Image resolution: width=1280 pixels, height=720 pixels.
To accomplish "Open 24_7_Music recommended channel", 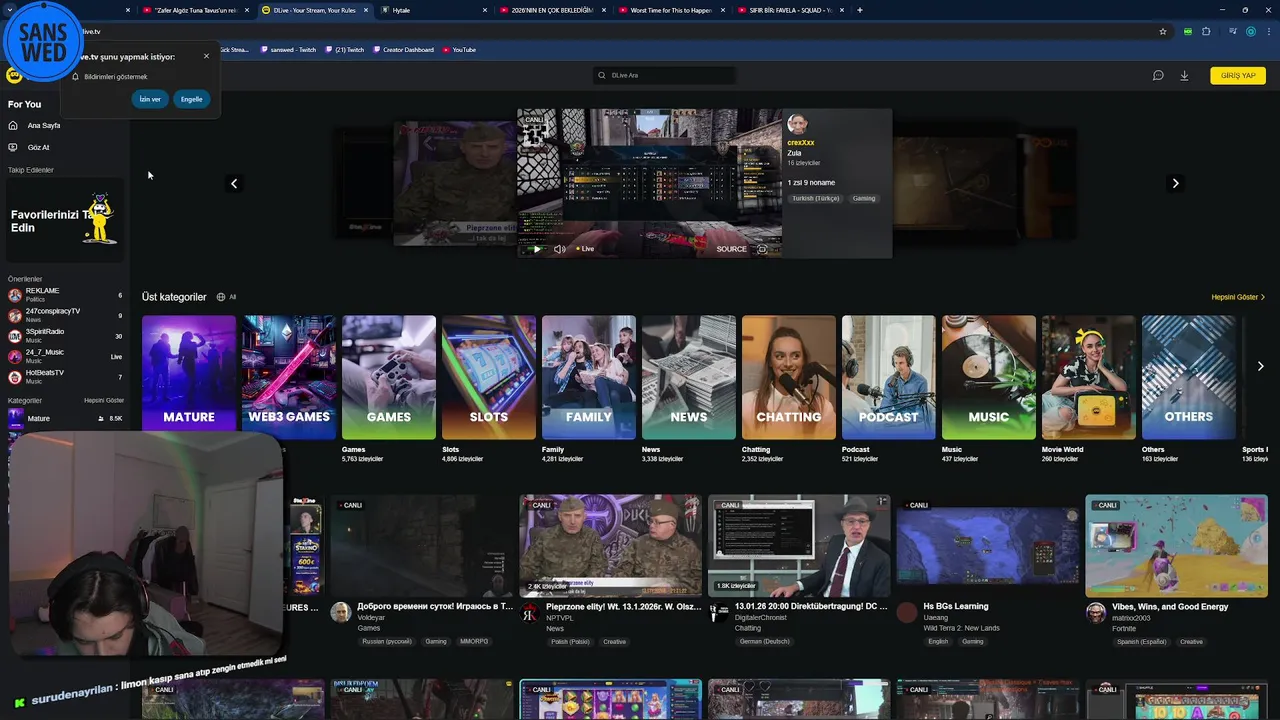I will (x=65, y=356).
